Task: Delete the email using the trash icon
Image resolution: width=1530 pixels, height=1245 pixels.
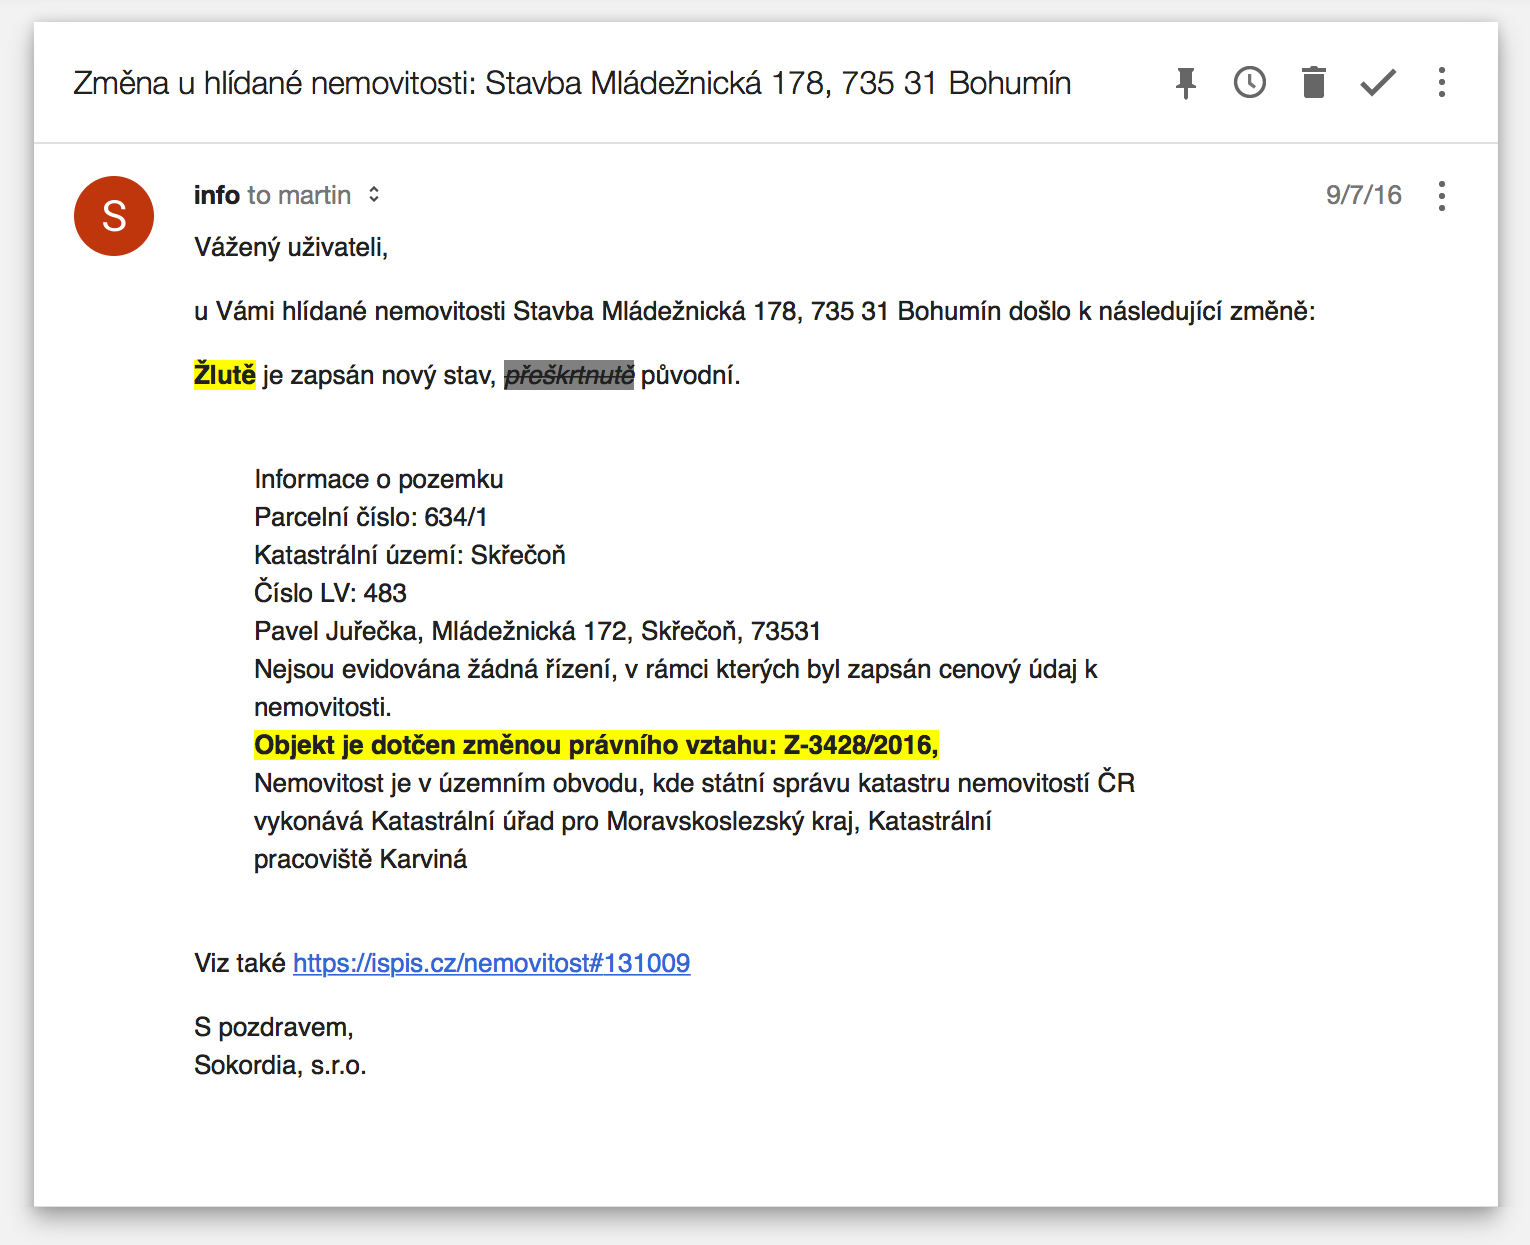Action: 1313,83
